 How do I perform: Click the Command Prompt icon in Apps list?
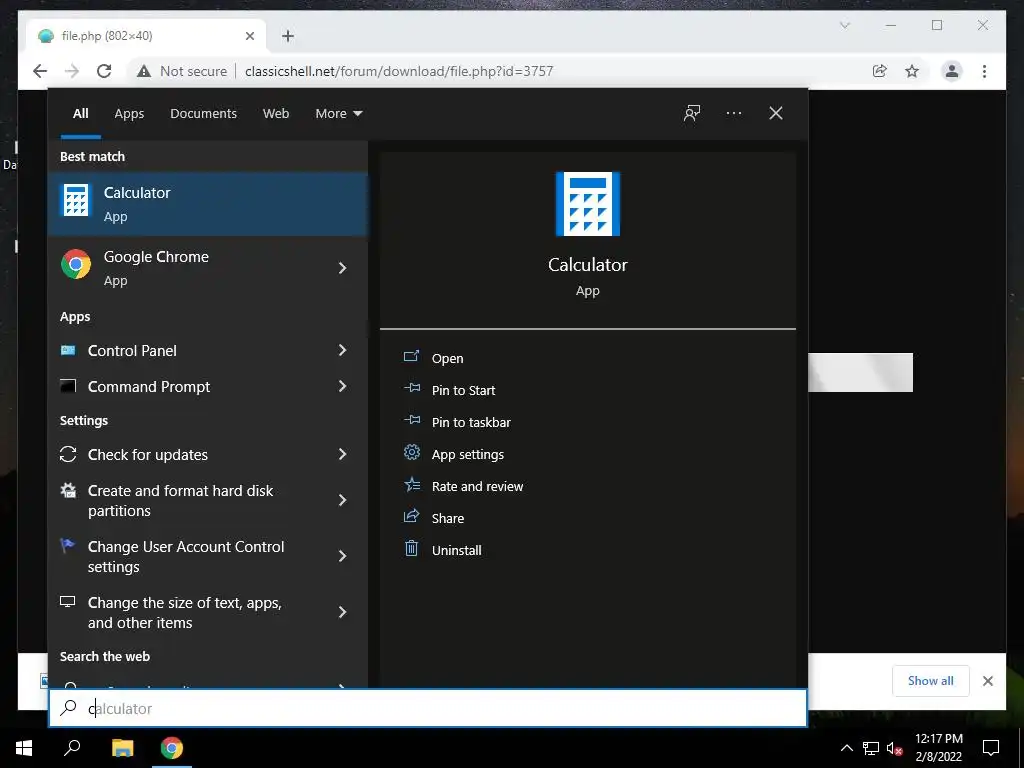pos(68,387)
